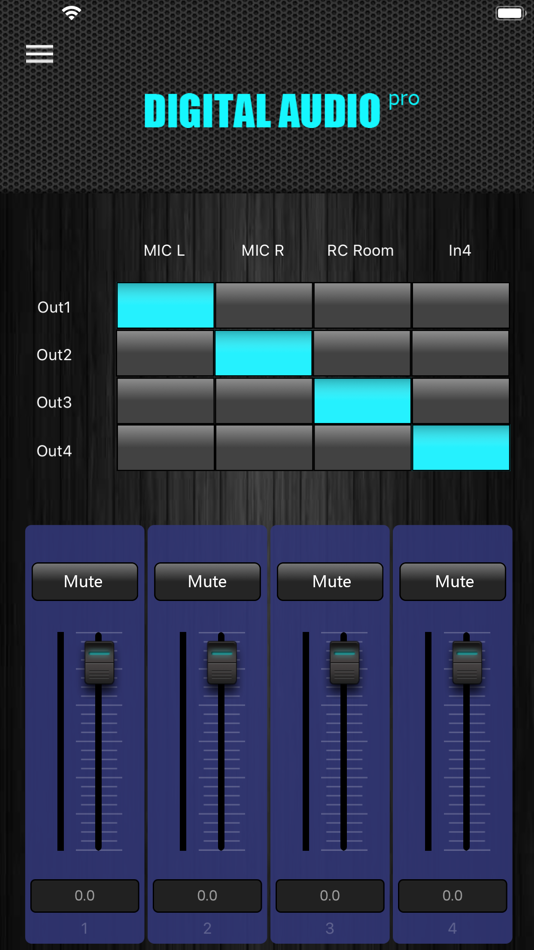Click the Out2 row label
Viewport: 534px width, 950px height.
click(54, 354)
